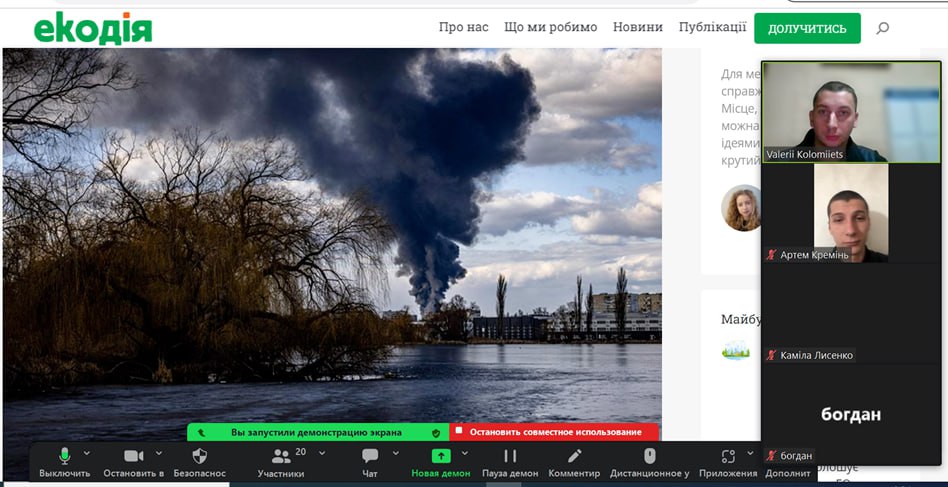Open Про нас menu item
The height and width of the screenshot is (487, 948).
pos(463,27)
